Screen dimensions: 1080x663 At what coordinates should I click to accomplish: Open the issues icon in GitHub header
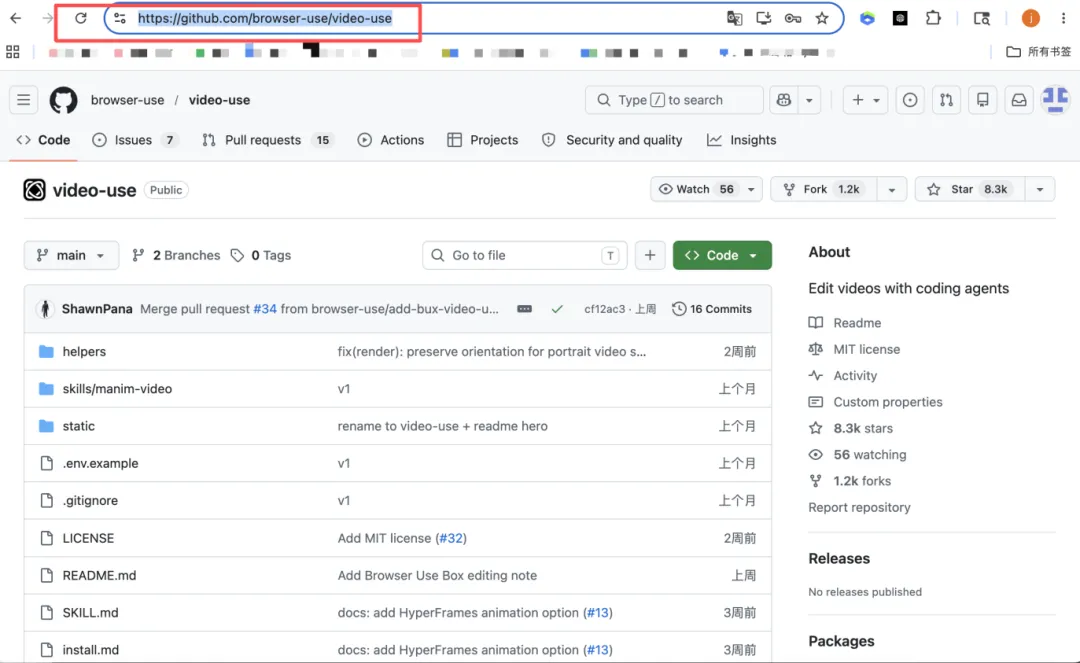pyautogui.click(x=910, y=100)
